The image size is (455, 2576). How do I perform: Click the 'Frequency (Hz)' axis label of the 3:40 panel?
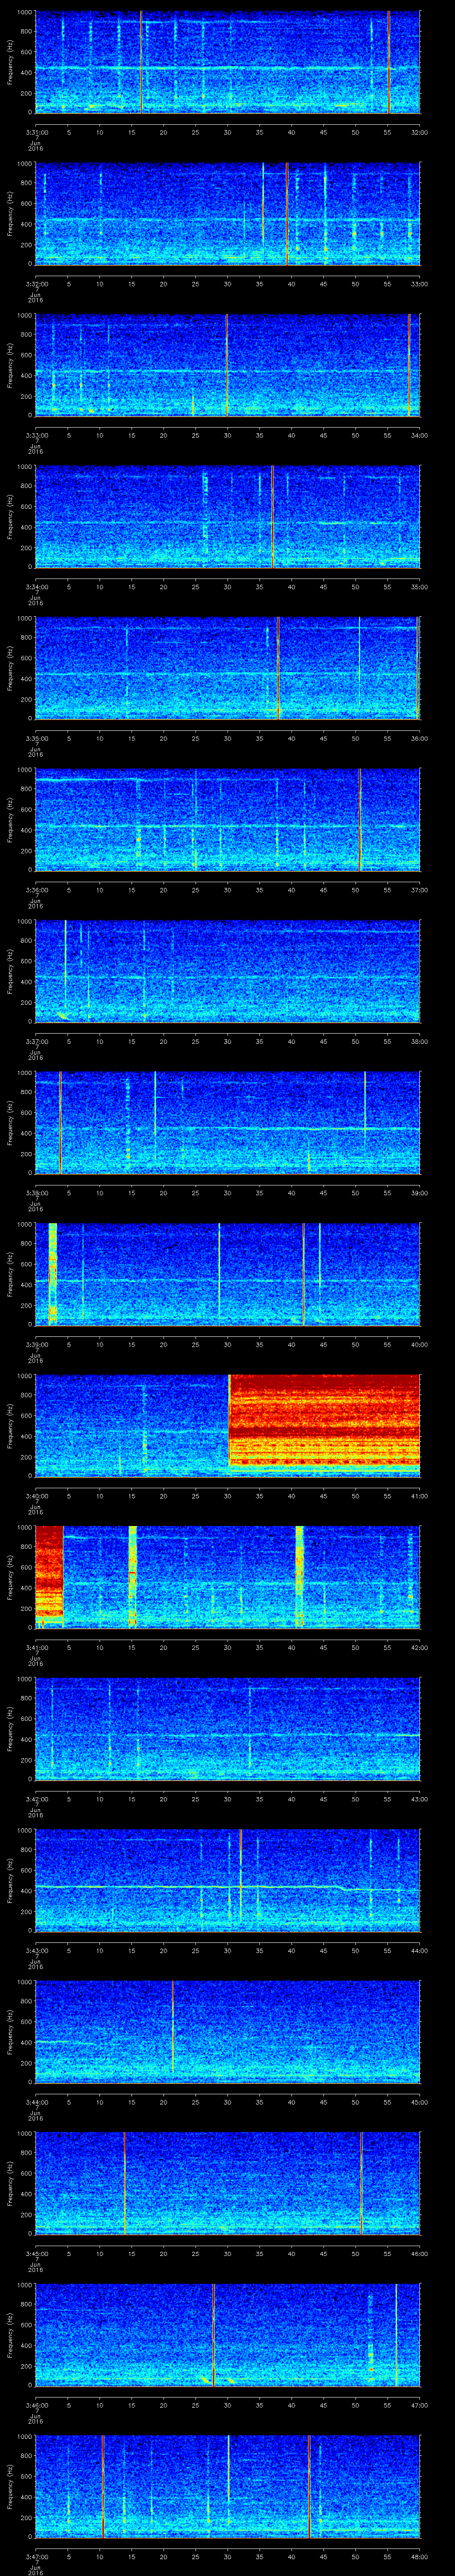pos(10,1426)
